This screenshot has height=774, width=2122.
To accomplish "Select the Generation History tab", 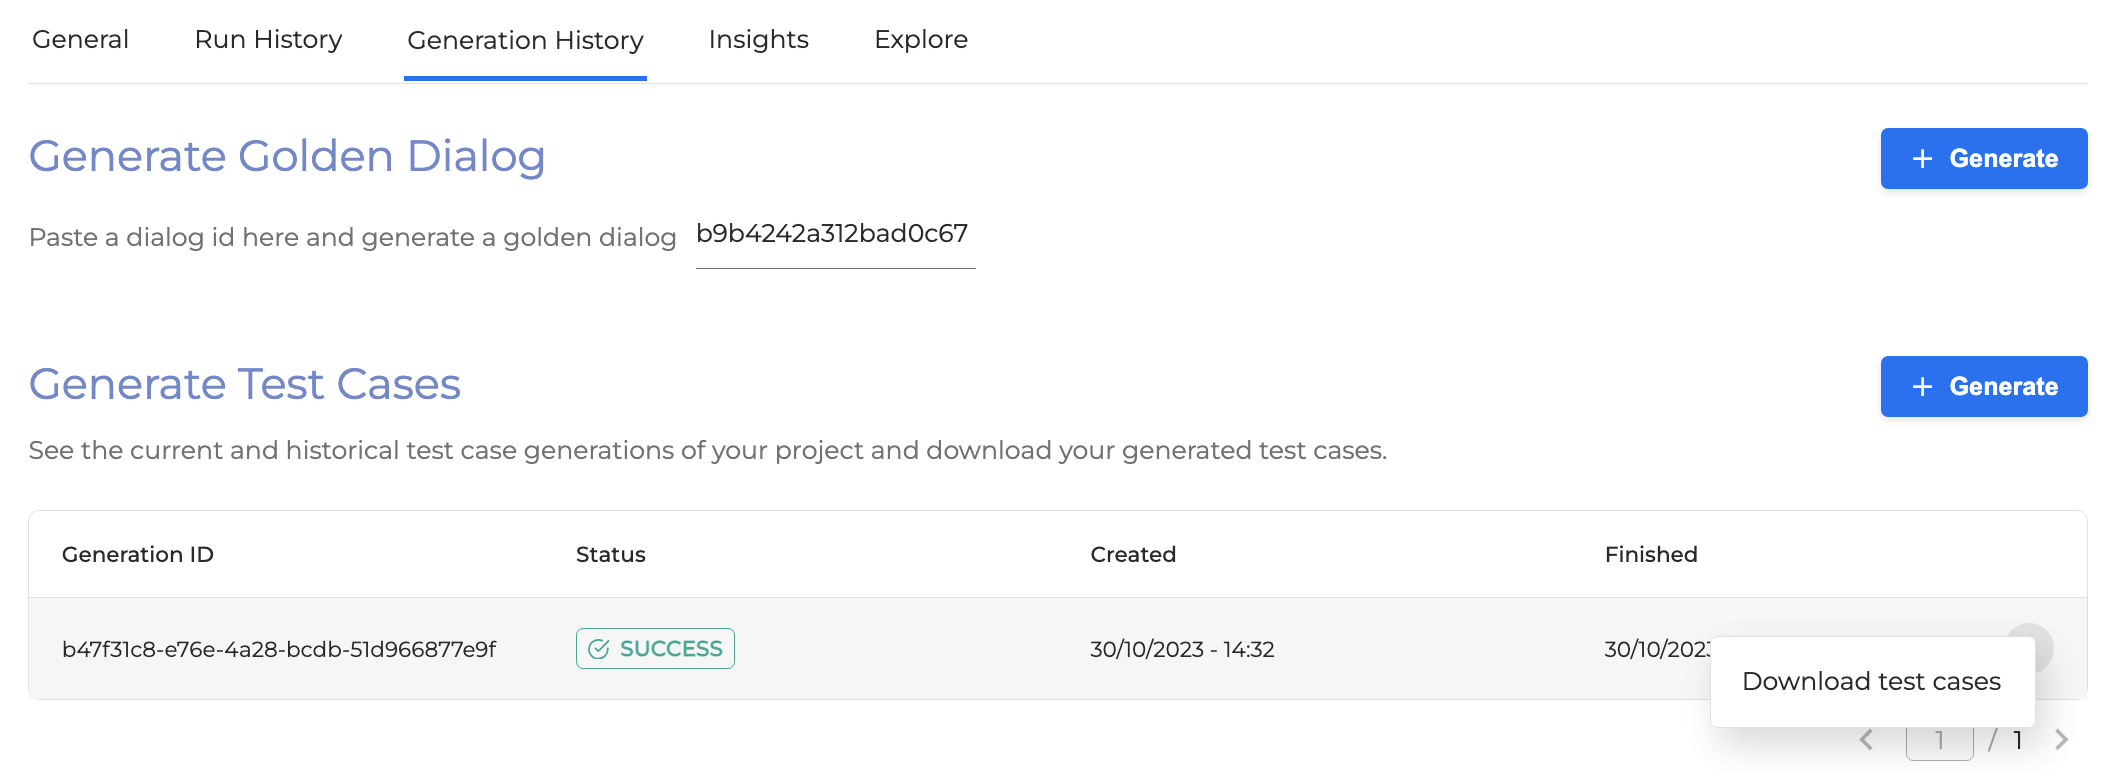I will (525, 40).
